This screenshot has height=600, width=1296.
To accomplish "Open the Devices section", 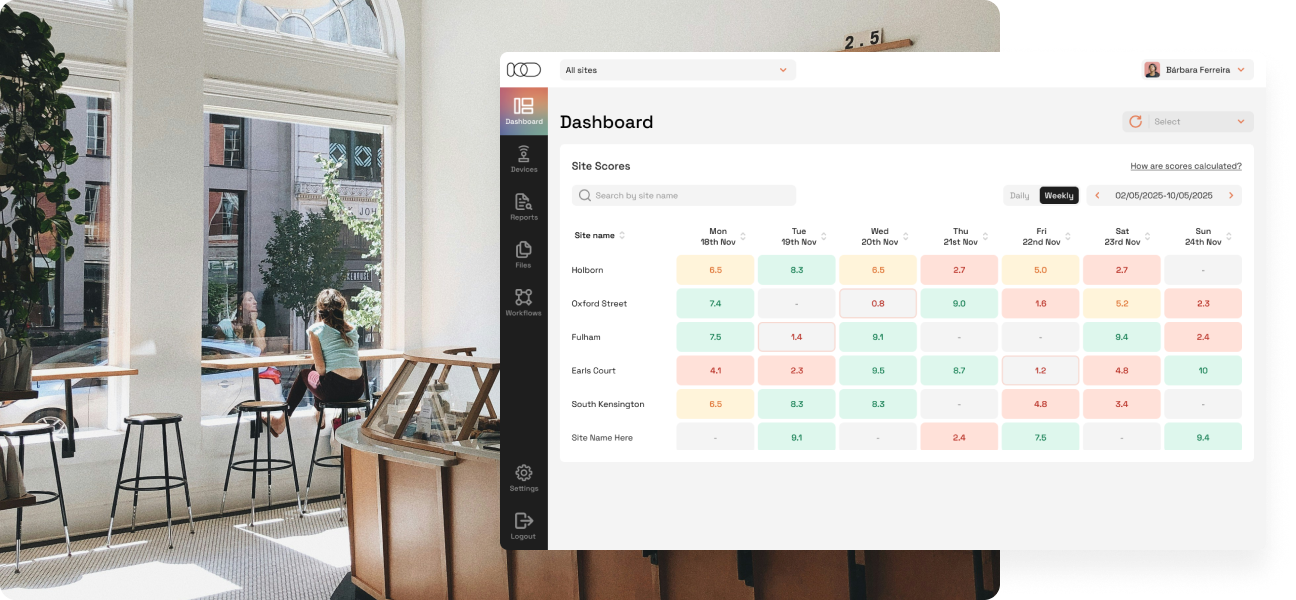I will point(524,159).
